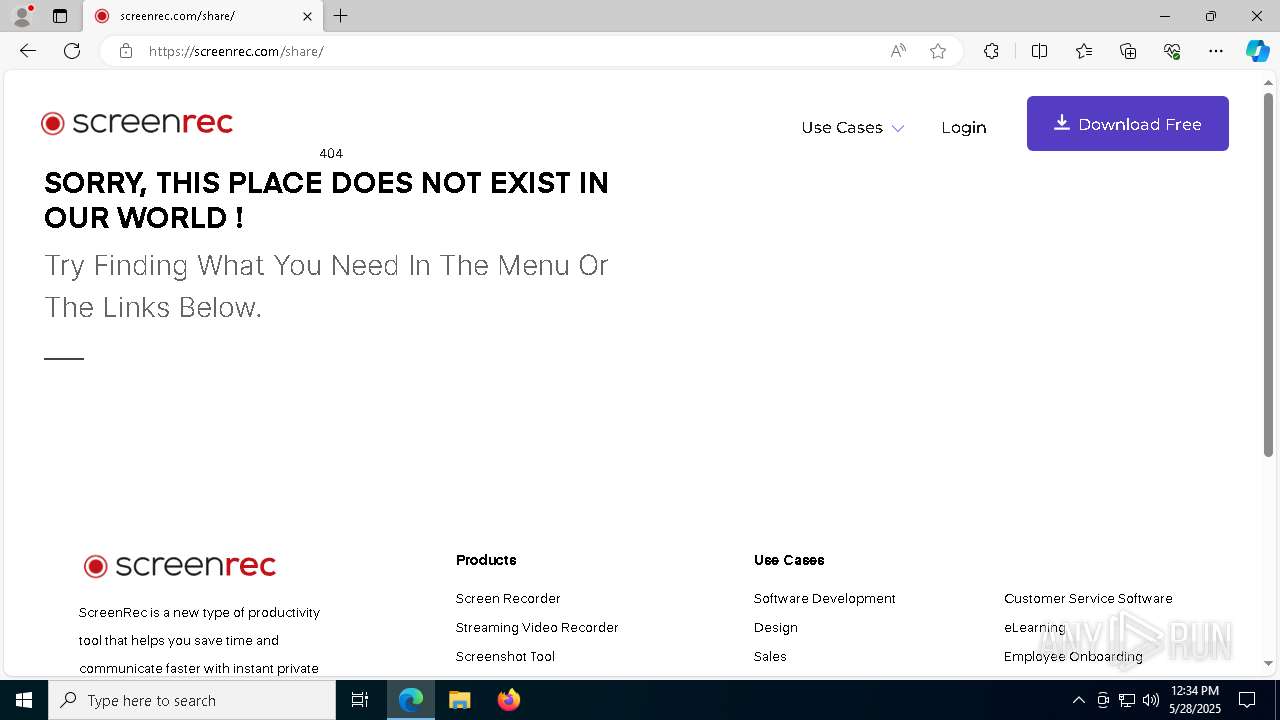This screenshot has height=720, width=1280.
Task: Show hidden system tray icons
Action: 1078,700
